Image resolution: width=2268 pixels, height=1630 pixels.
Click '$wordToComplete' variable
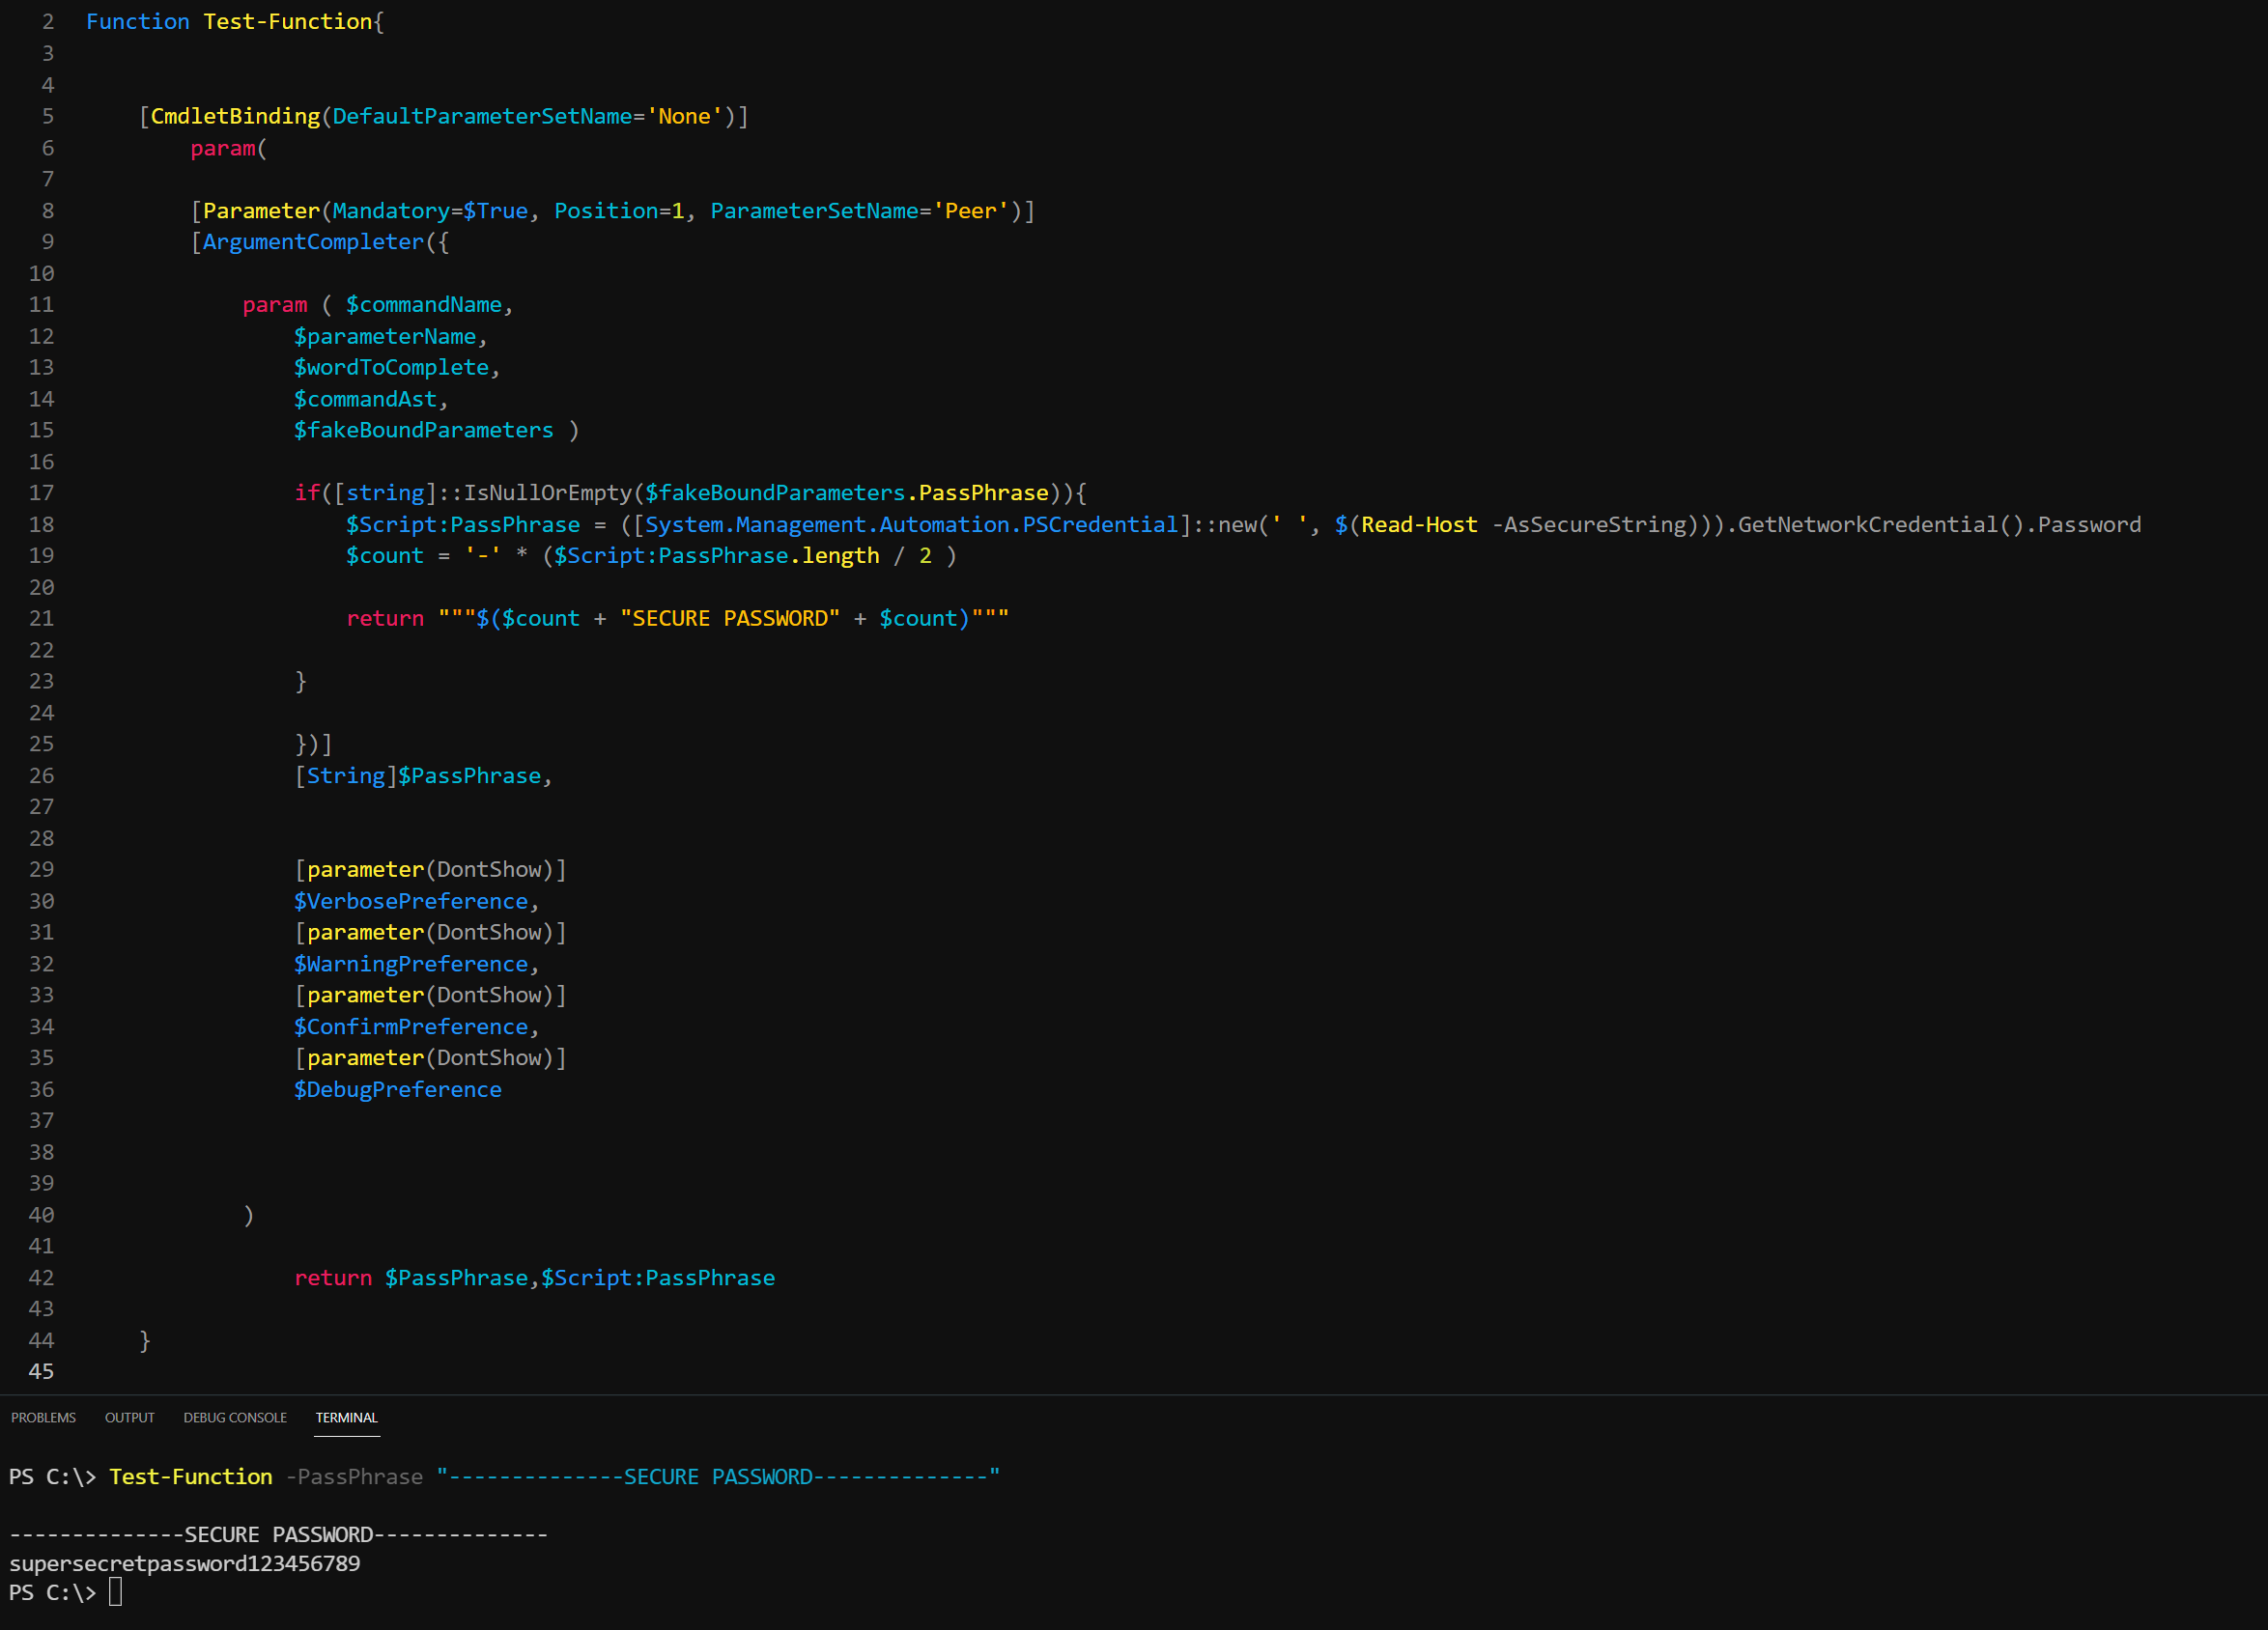click(x=391, y=367)
